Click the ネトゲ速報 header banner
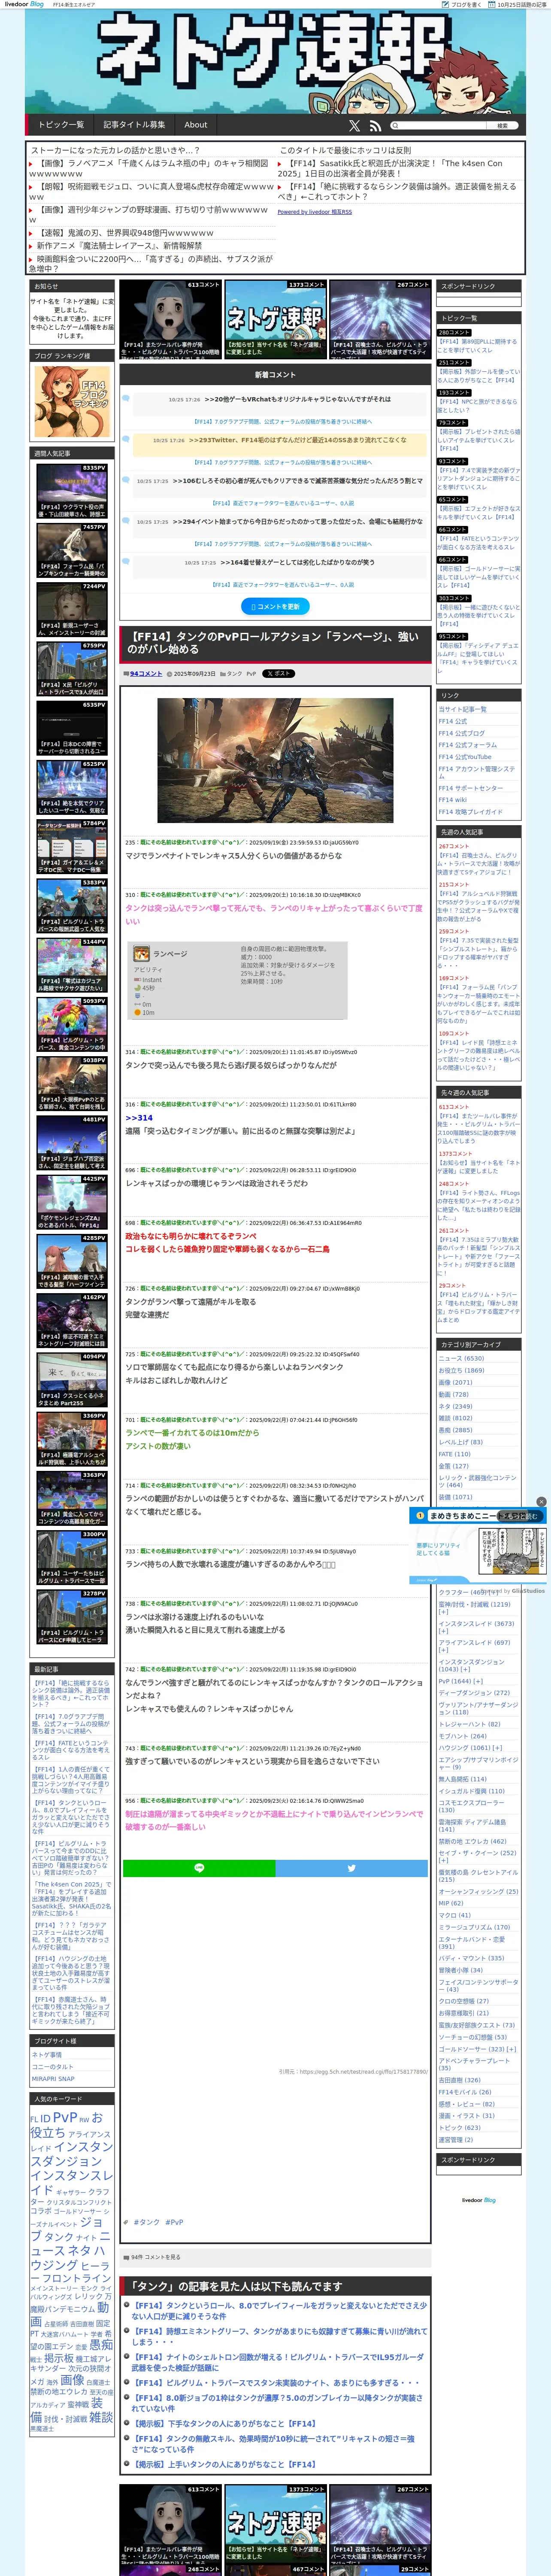Image resolution: width=551 pixels, height=2576 pixels. pyautogui.click(x=275, y=62)
